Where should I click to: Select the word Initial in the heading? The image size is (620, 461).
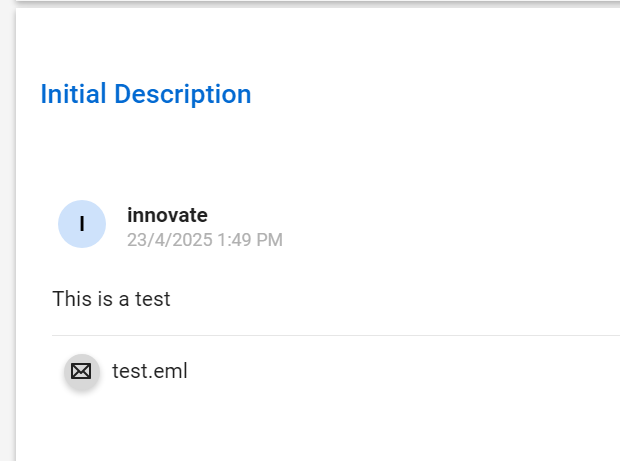(74, 94)
